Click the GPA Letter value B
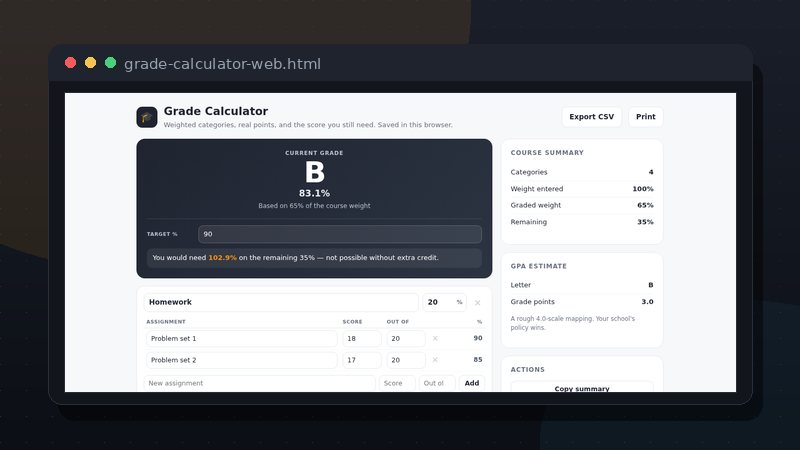This screenshot has width=800, height=450. tap(651, 285)
